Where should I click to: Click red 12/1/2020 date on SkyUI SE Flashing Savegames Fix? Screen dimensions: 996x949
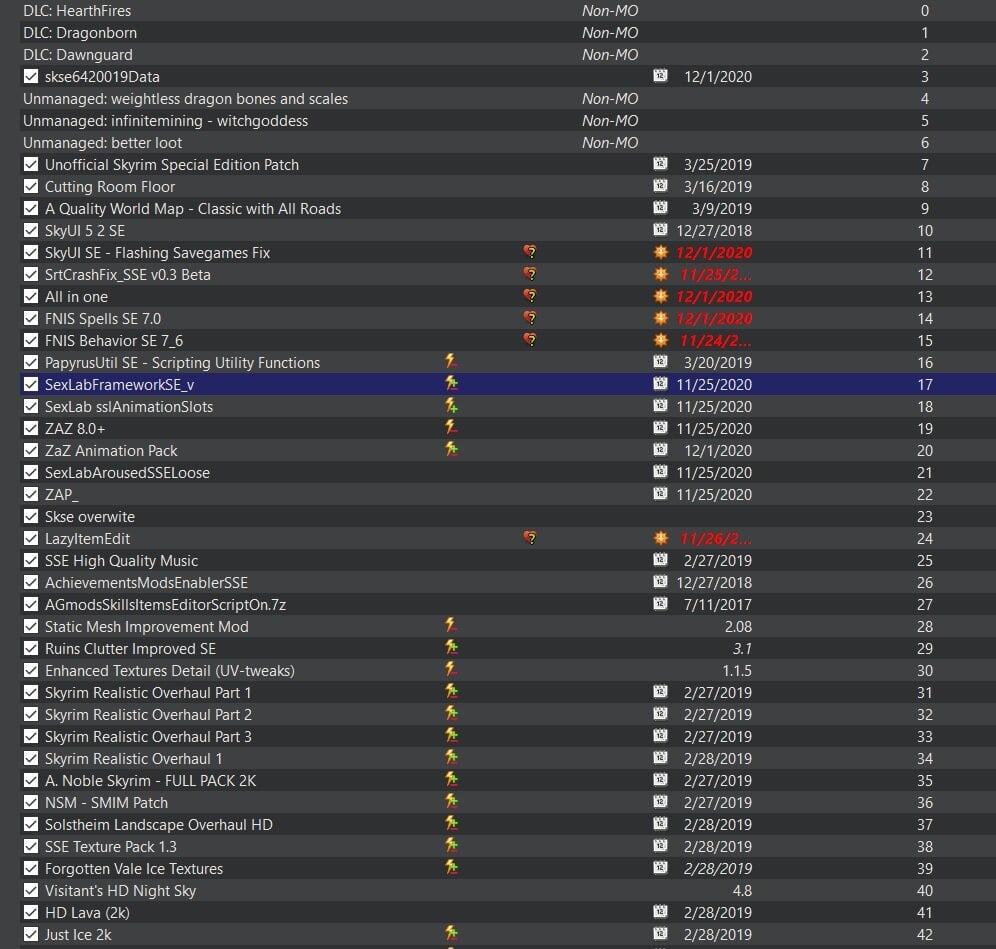[x=714, y=253]
